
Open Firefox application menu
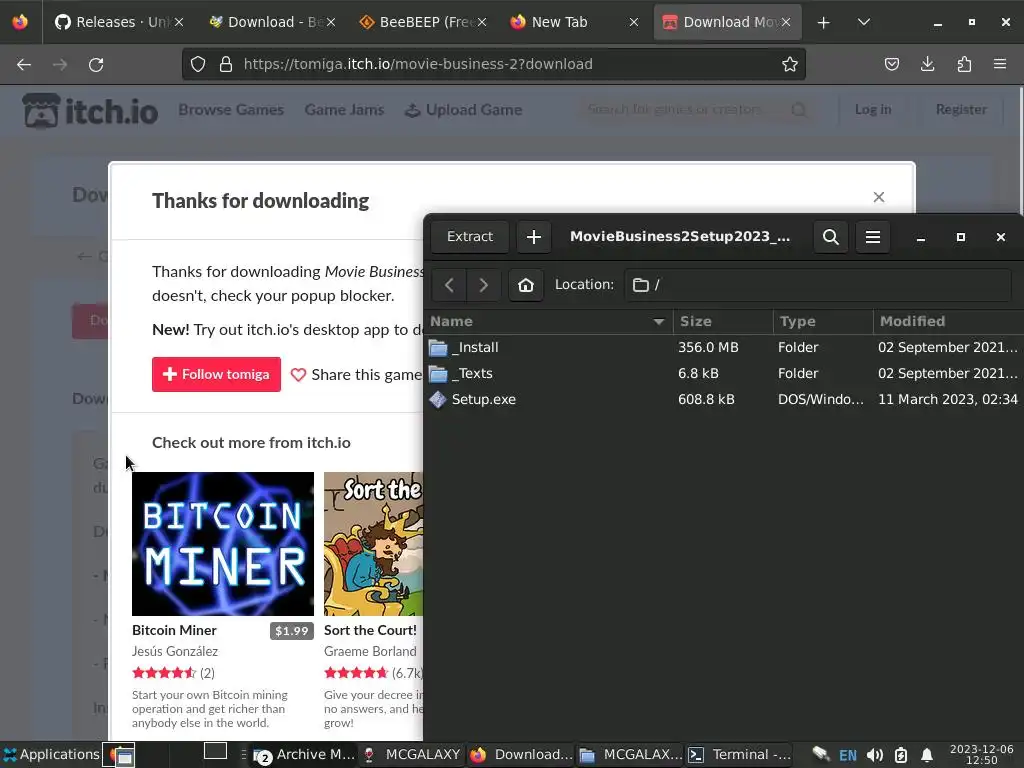click(1000, 64)
